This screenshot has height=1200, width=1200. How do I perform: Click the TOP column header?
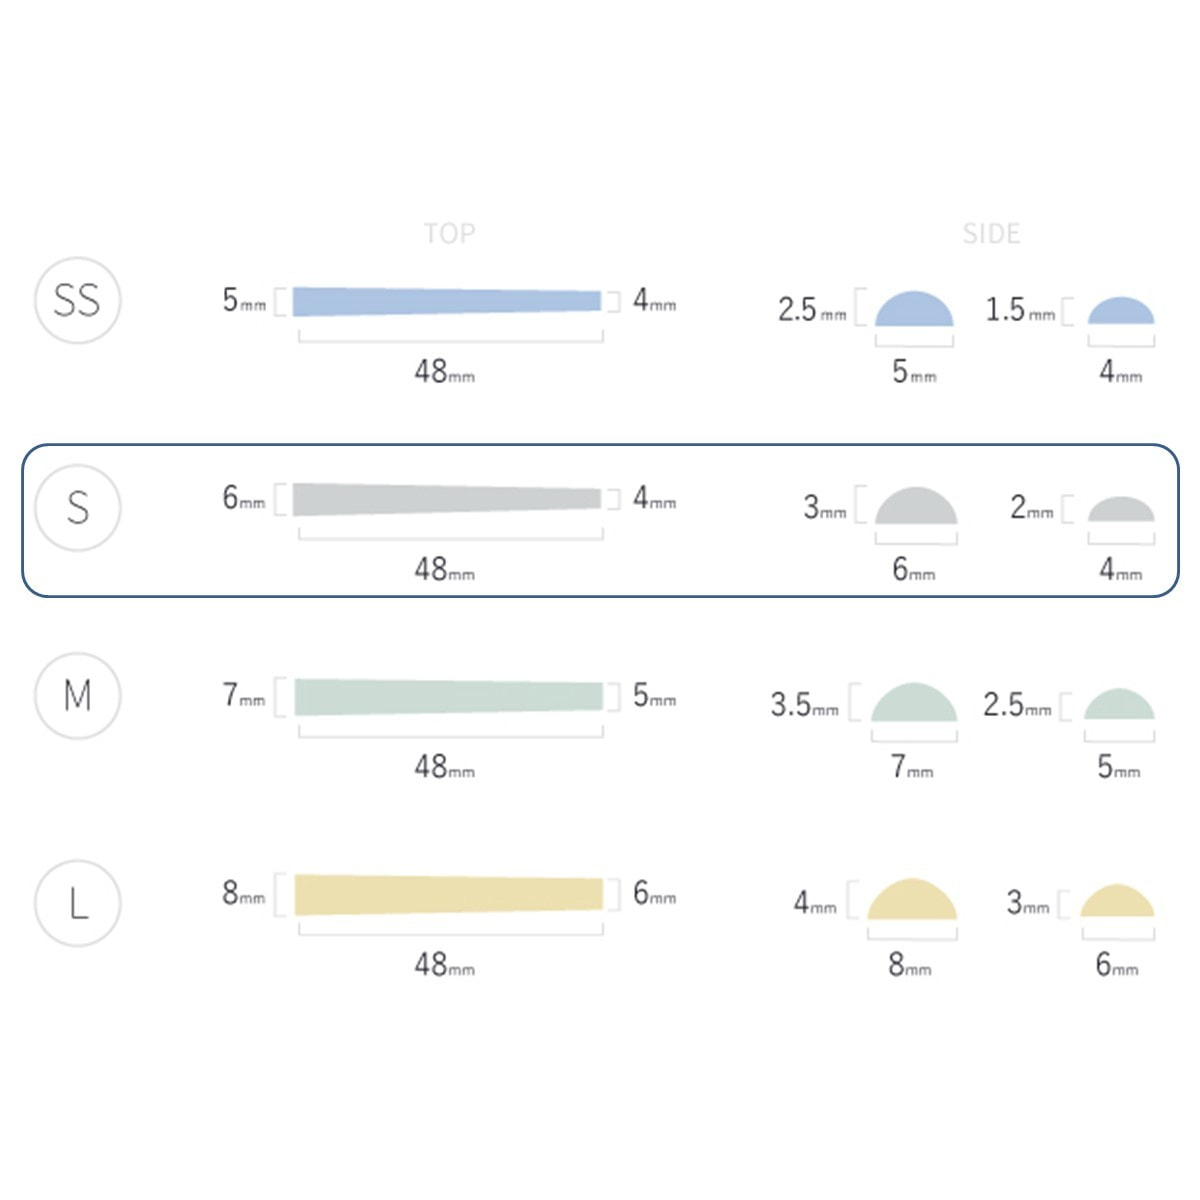click(x=449, y=234)
